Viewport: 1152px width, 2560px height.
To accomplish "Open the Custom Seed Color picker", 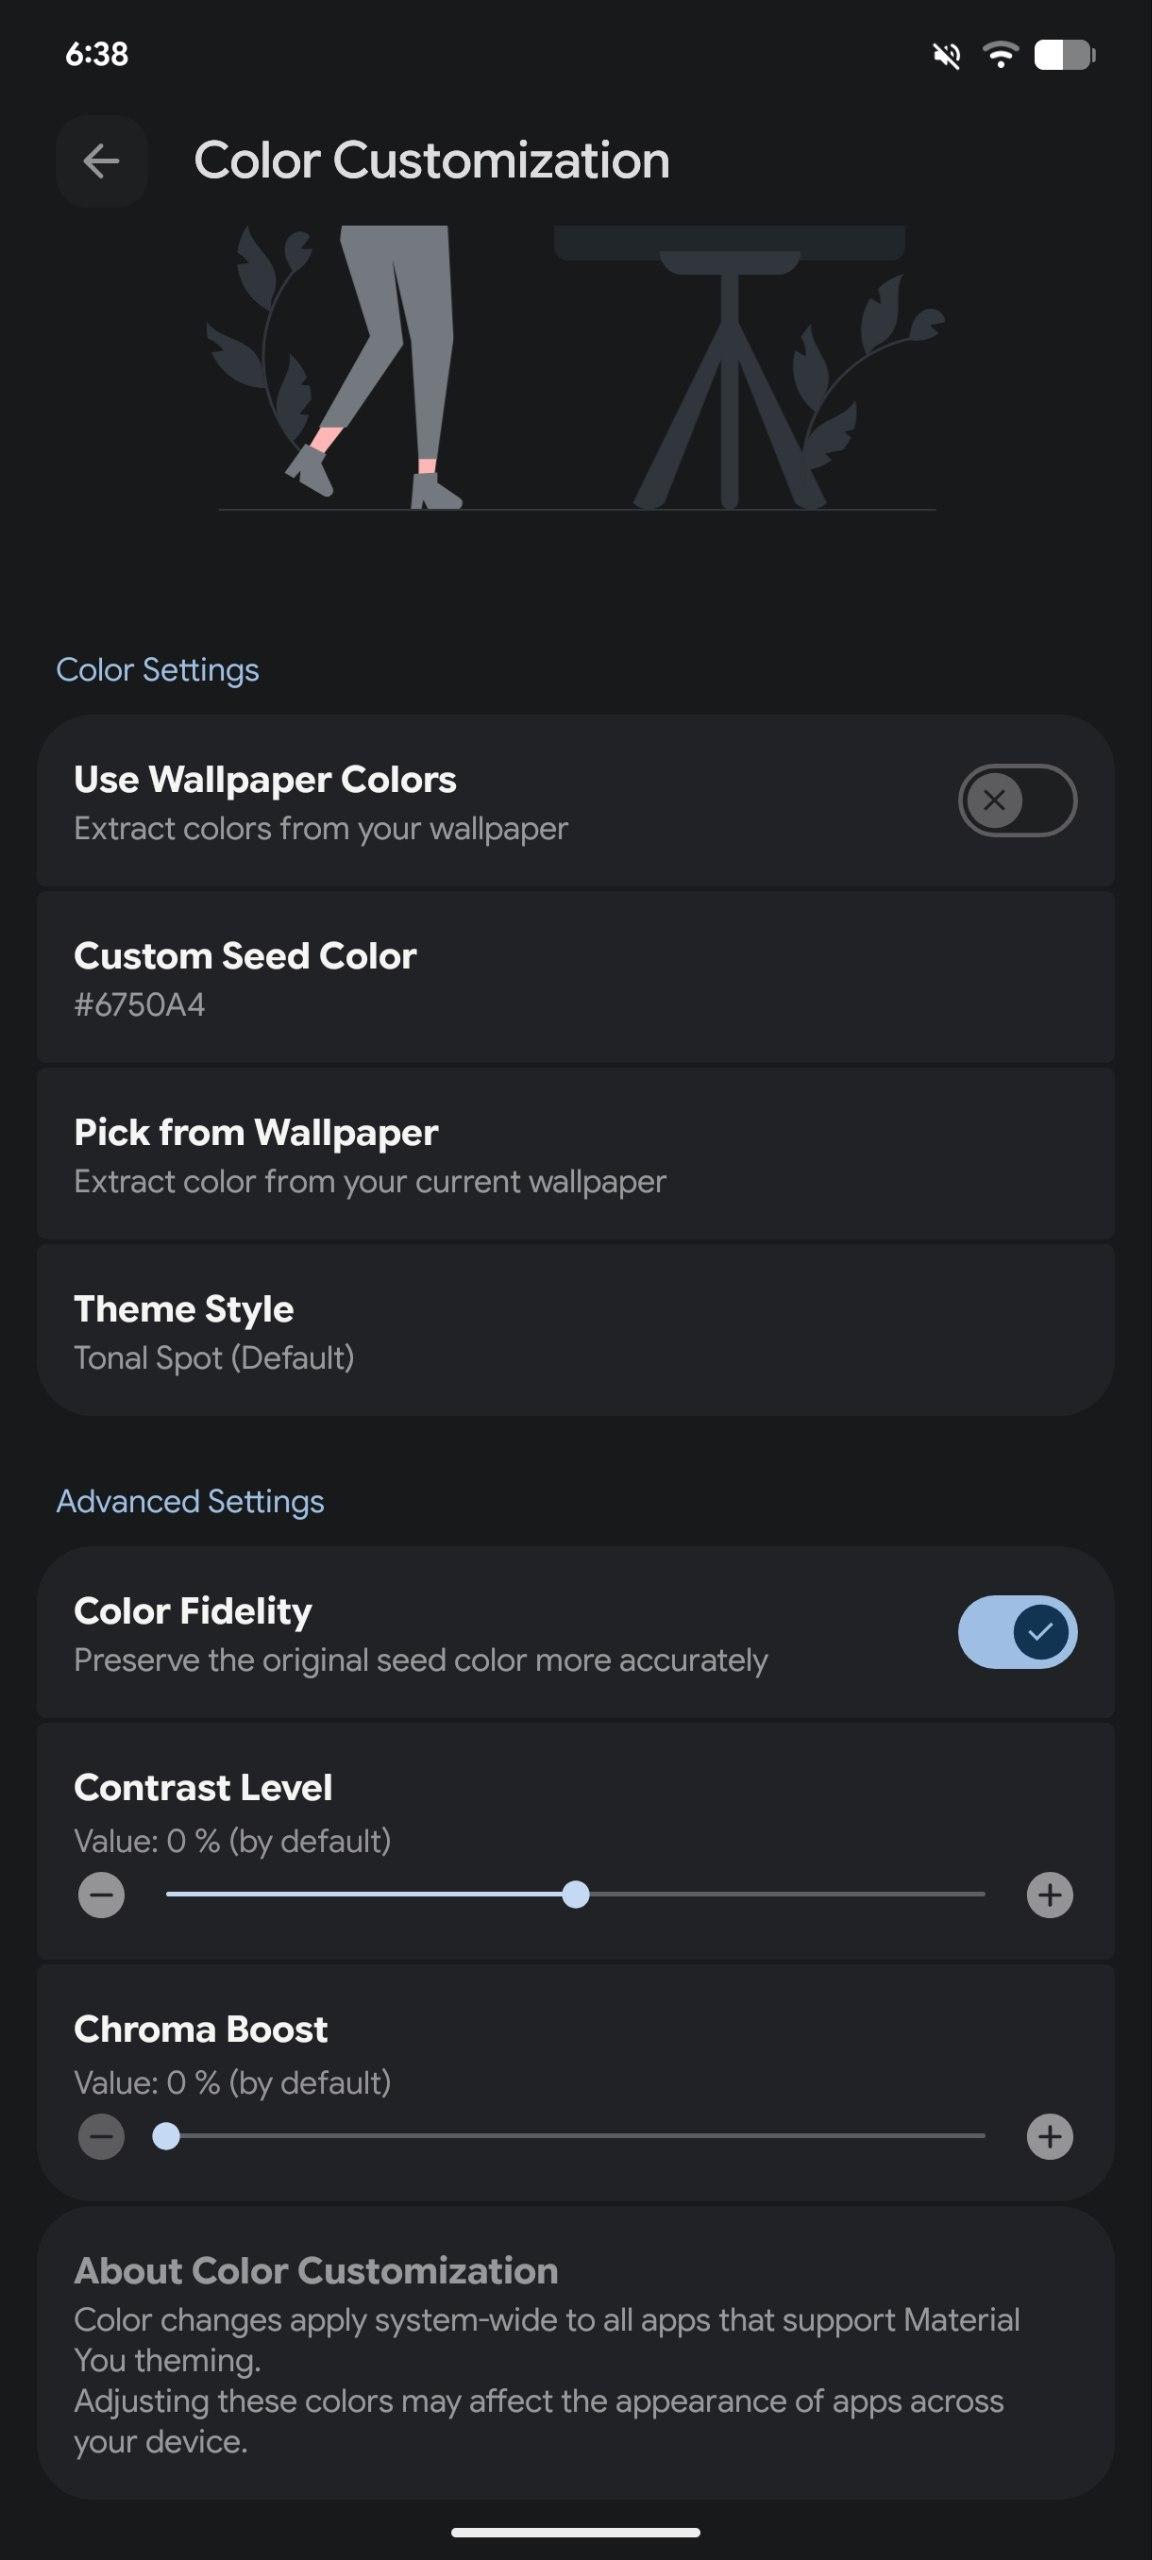I will click(x=575, y=978).
